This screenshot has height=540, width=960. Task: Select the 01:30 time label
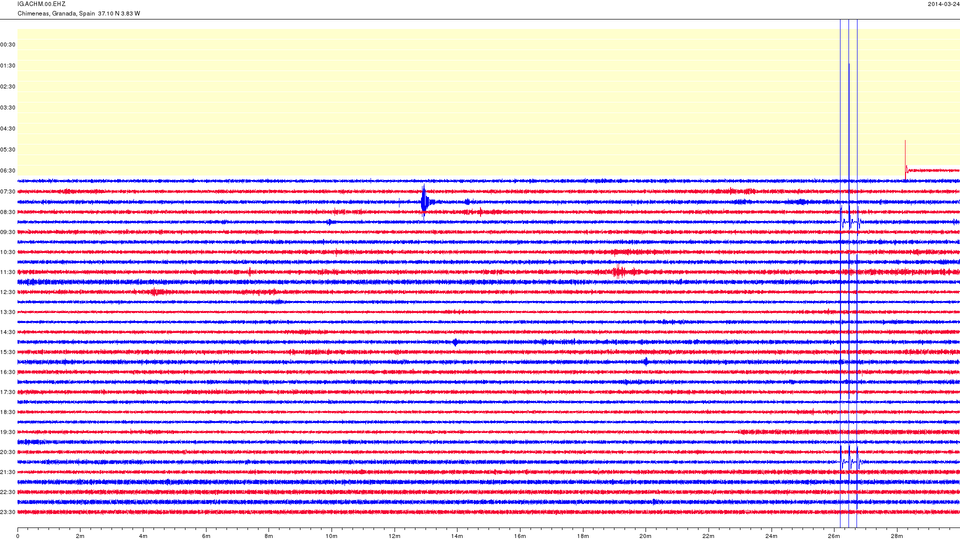click(x=8, y=66)
